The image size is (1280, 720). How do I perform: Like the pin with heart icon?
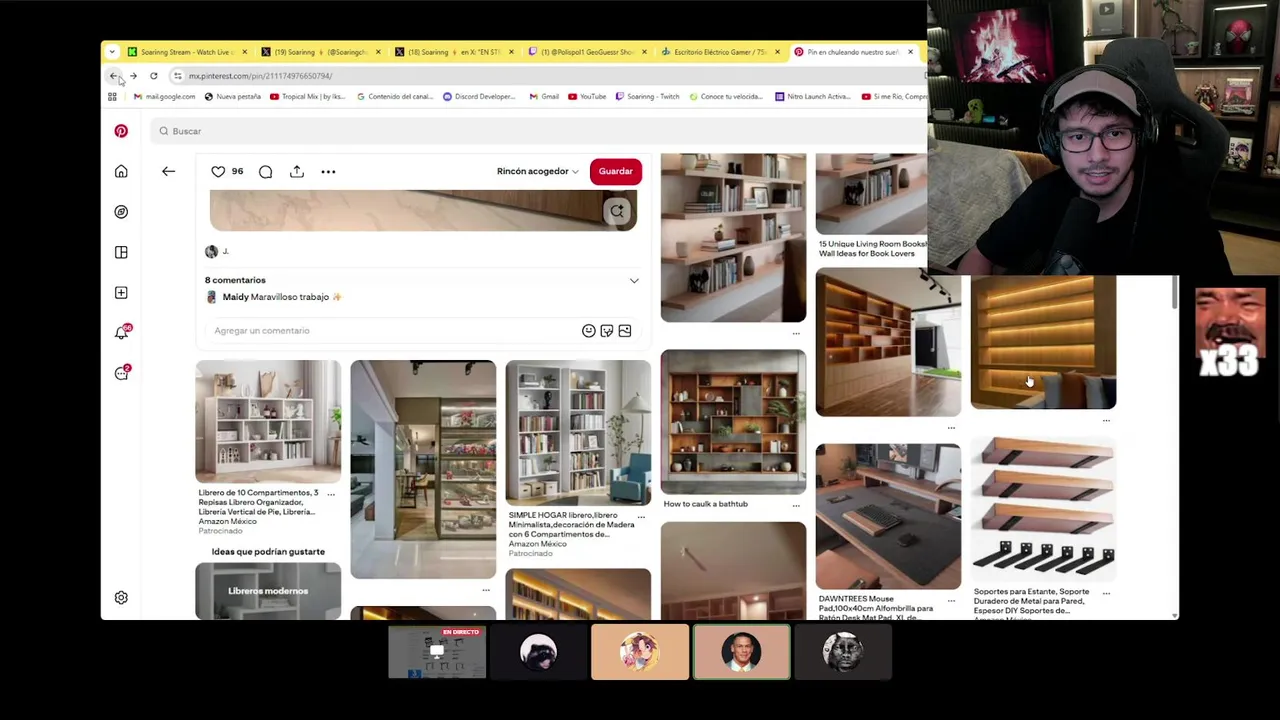(218, 171)
